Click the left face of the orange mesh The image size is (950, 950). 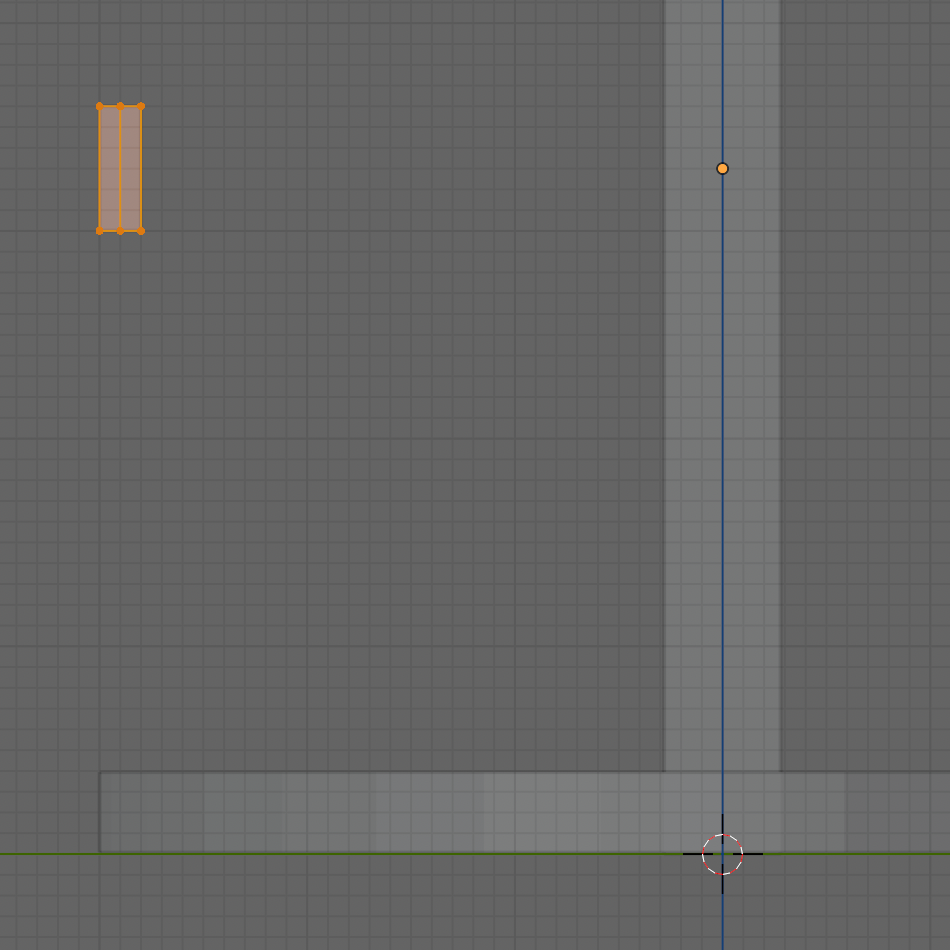click(x=110, y=168)
